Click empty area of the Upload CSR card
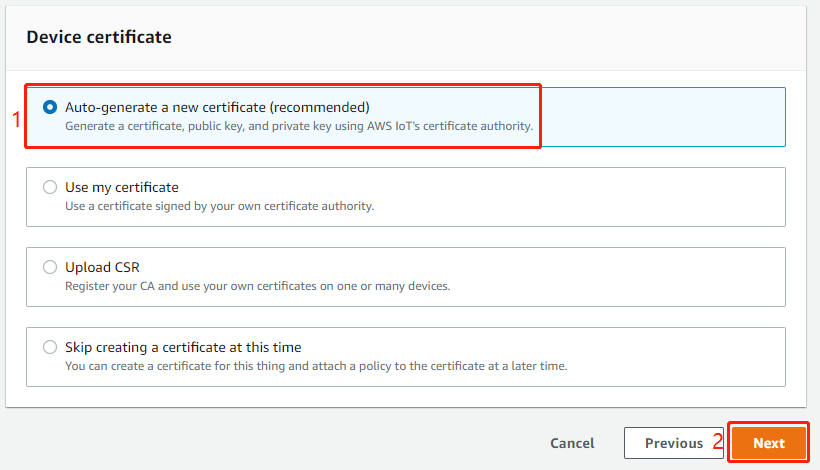The image size is (820, 470). coord(620,276)
